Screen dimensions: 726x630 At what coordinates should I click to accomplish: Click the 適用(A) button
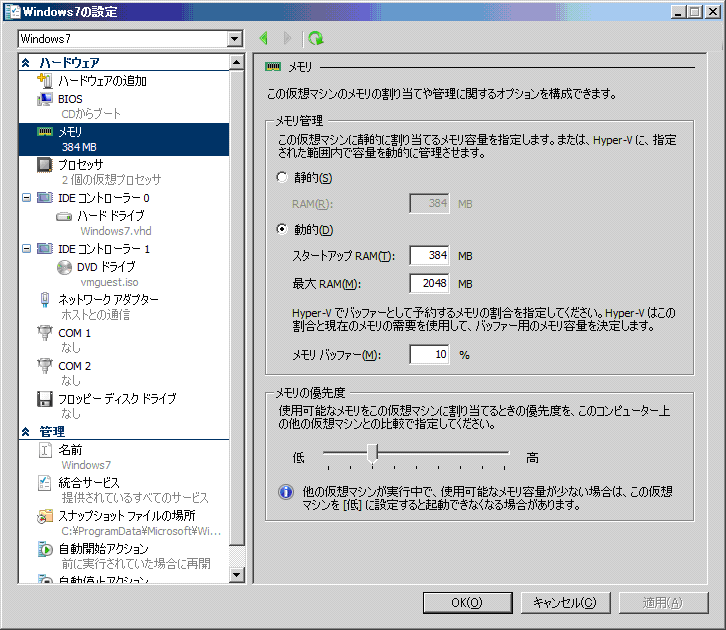point(663,603)
